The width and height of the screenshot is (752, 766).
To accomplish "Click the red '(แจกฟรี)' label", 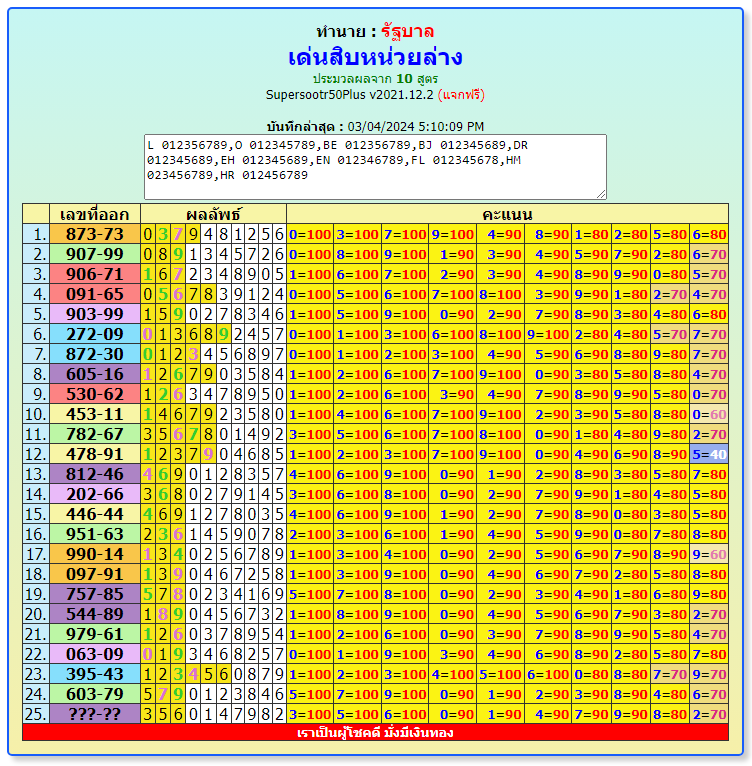I will 461,95.
